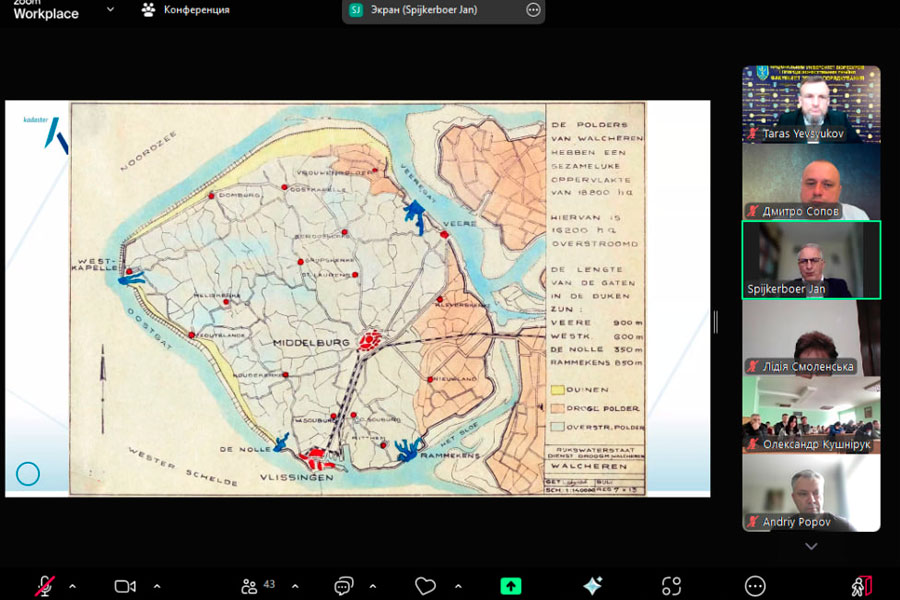The image size is (900, 600).
Task: Click muted mic icon on Олександр Кушнірук tile
Action: click(752, 444)
